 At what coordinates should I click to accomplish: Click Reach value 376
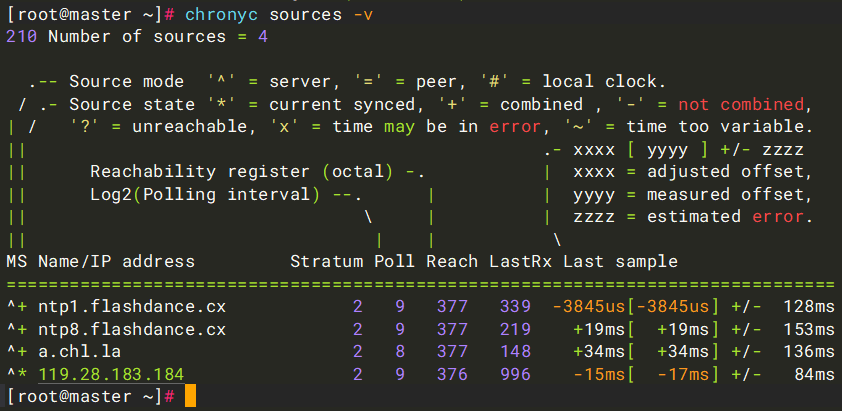452,374
